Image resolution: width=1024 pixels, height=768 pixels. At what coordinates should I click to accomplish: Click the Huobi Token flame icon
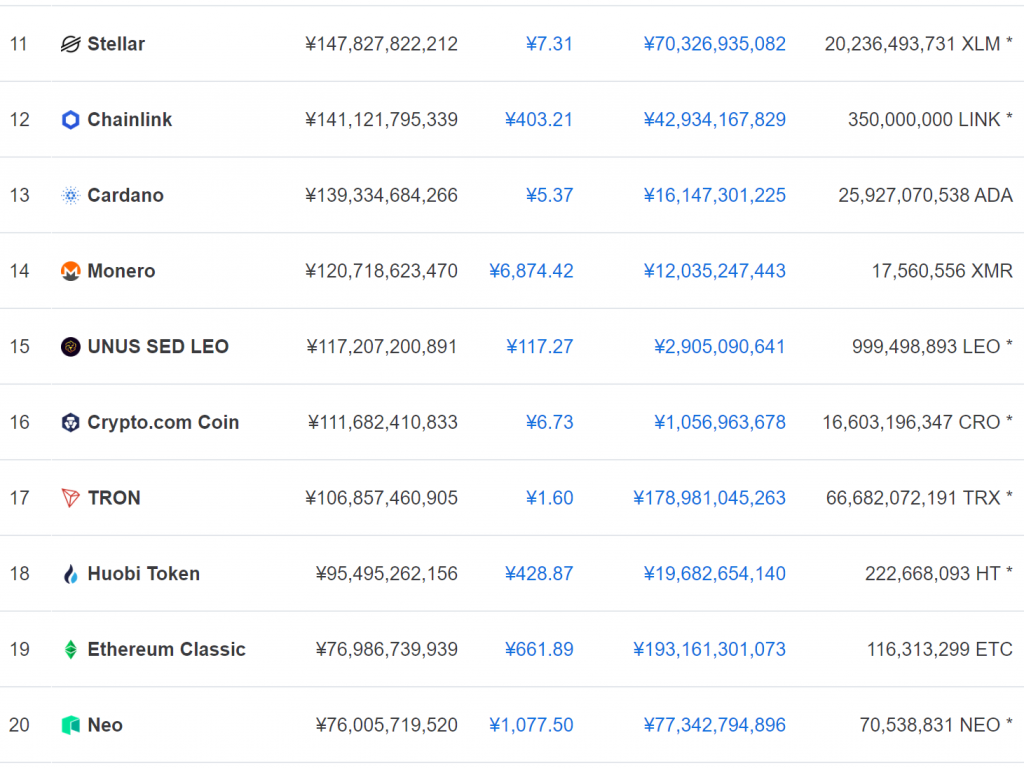[x=71, y=574]
